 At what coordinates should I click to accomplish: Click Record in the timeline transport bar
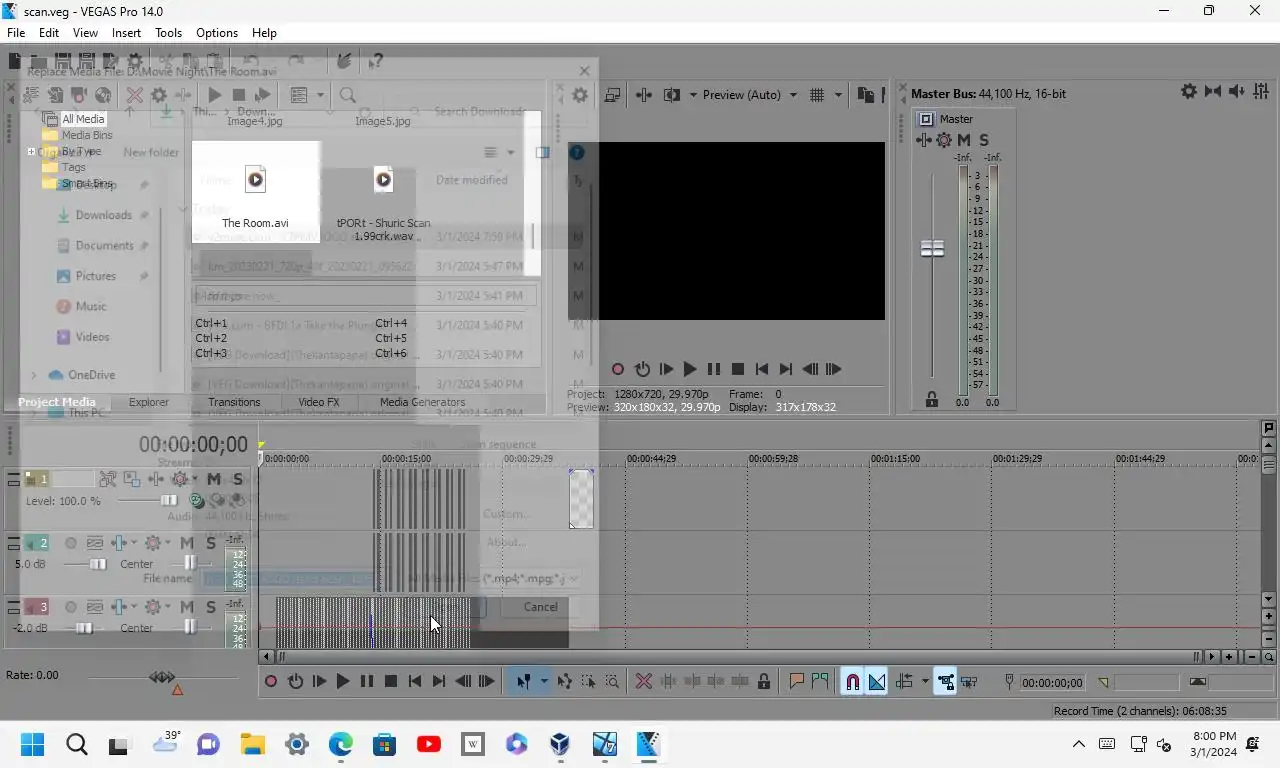click(271, 682)
